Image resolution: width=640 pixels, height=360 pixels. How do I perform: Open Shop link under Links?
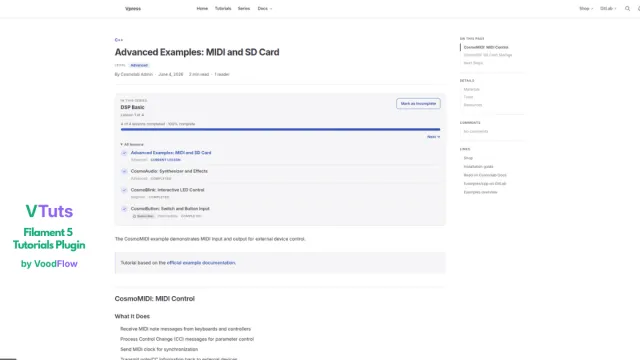[x=468, y=158]
